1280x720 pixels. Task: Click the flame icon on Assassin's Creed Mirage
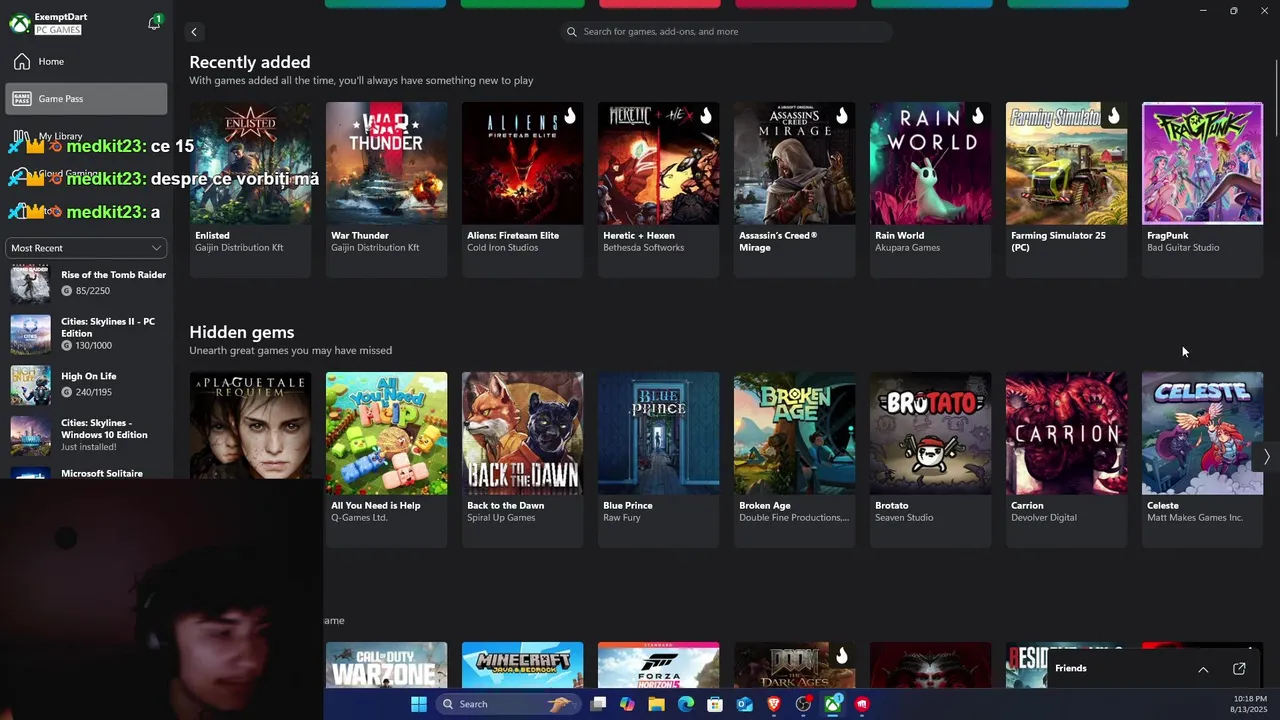pyautogui.click(x=841, y=116)
